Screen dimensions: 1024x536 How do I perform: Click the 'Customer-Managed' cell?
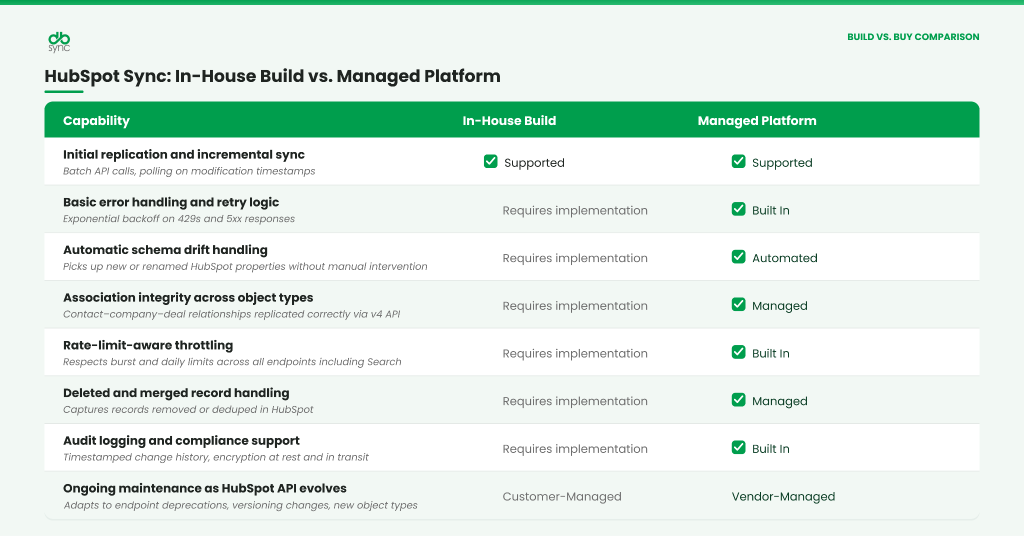point(562,497)
